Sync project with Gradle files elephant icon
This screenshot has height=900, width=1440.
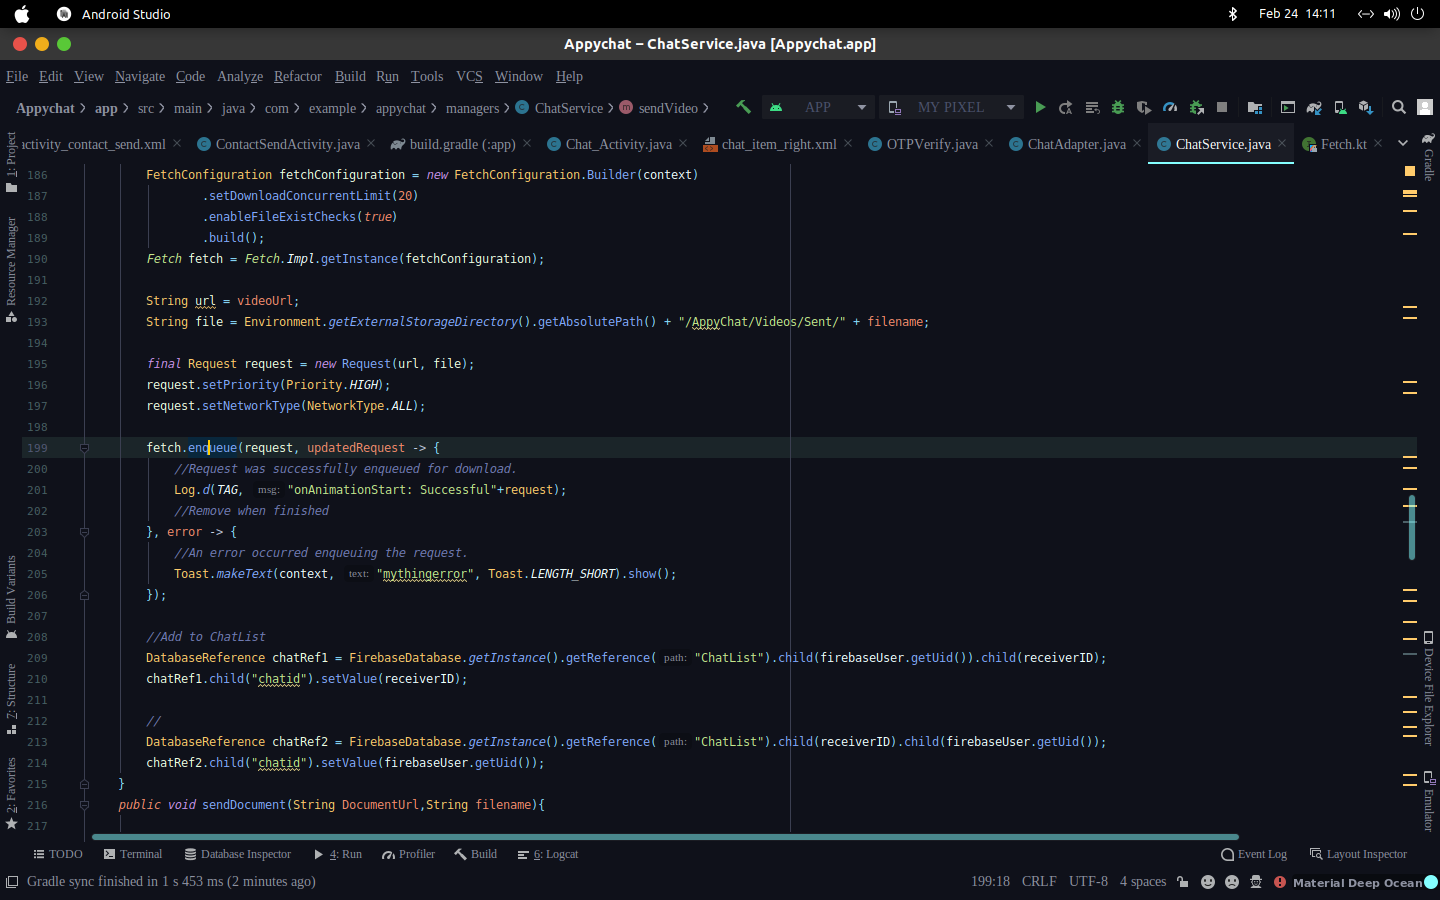tap(1312, 107)
